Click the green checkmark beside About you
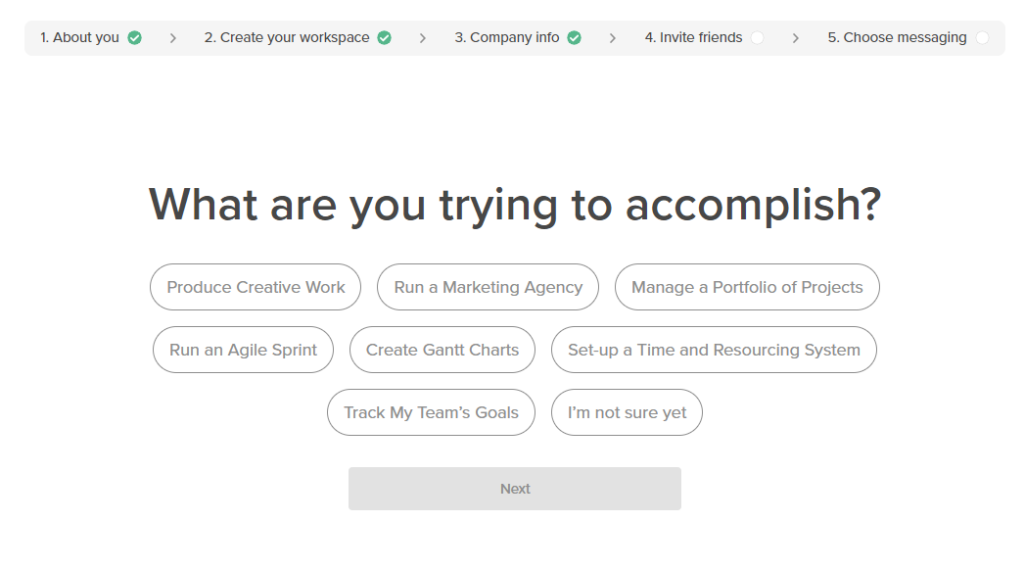 click(135, 38)
